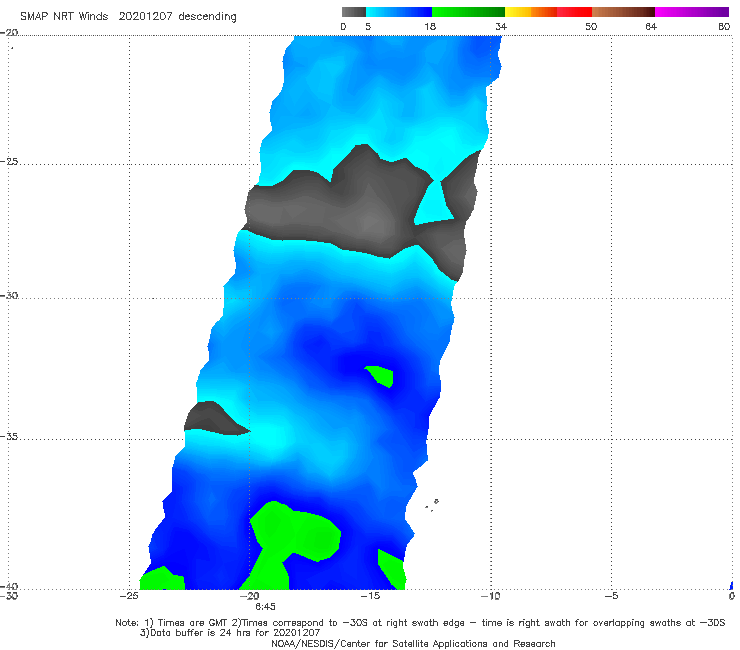Click the color bar label '80' at far end
The height and width of the screenshot is (650, 740).
click(724, 27)
